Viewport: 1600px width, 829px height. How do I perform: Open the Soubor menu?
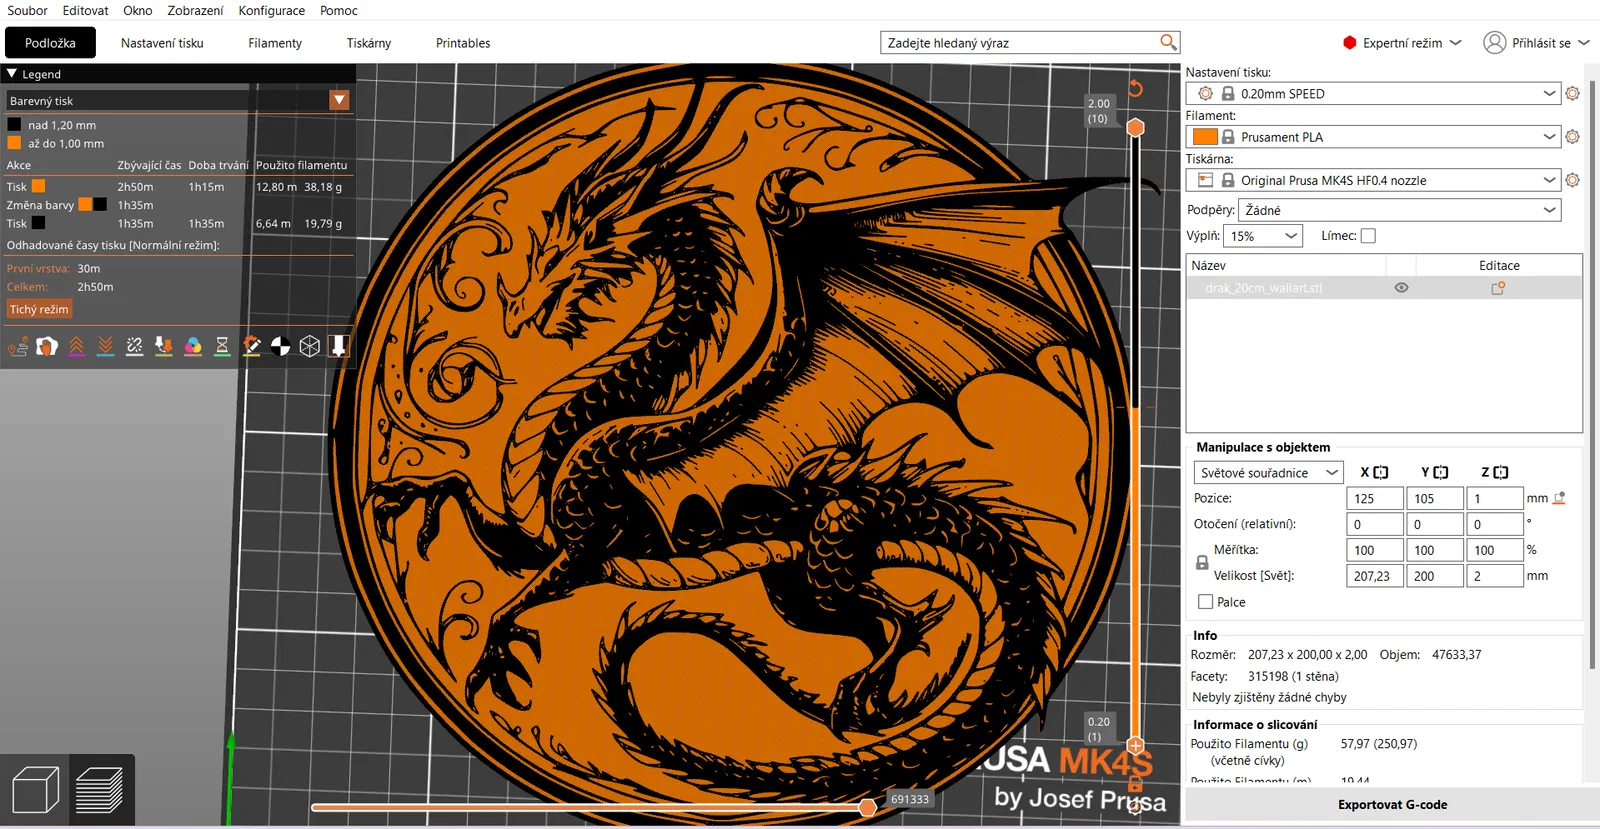point(27,10)
